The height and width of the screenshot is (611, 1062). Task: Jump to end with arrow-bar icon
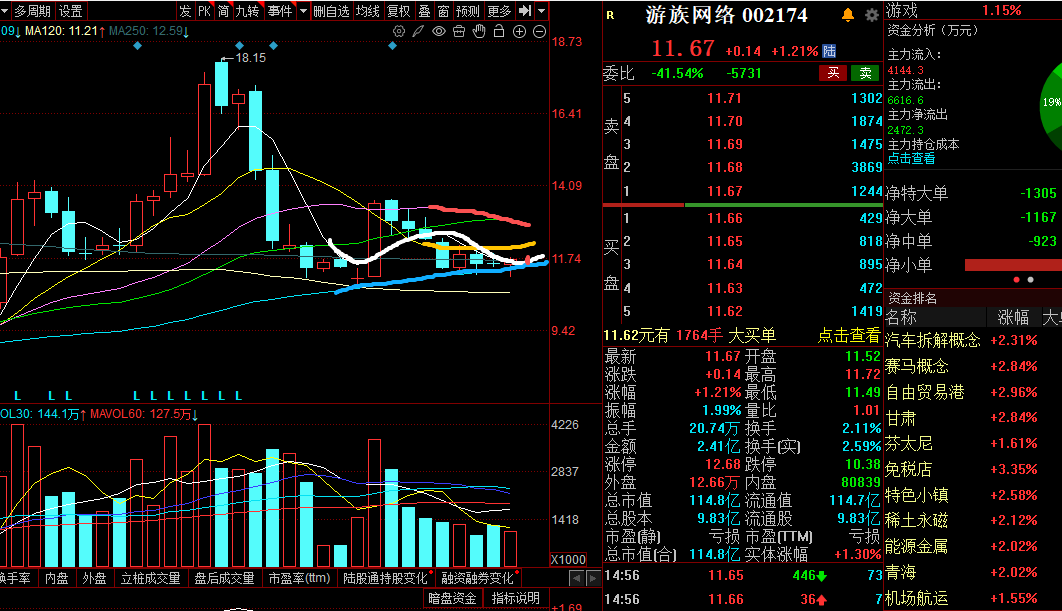tap(525, 11)
